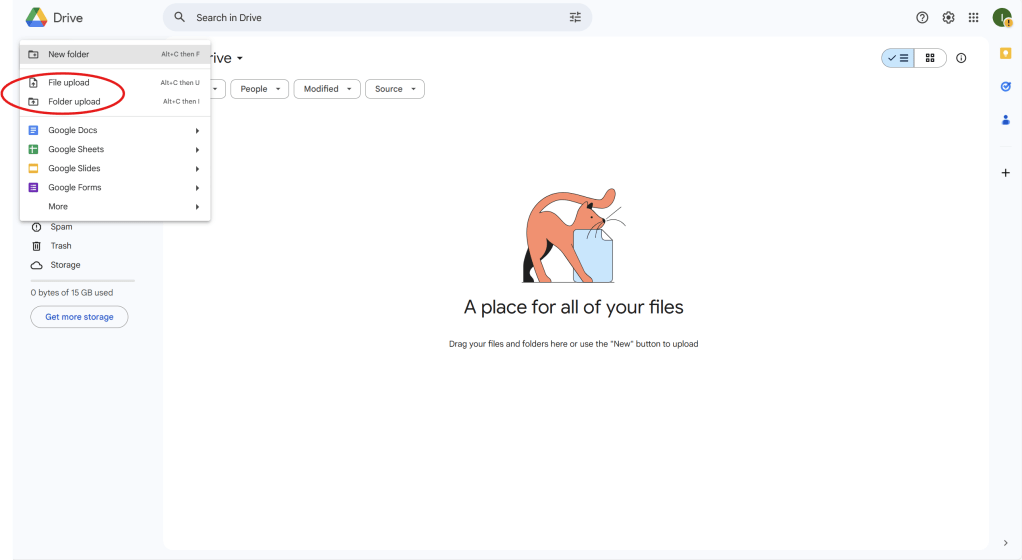Open Google Tasks in side panel
1022x560 pixels.
(x=1005, y=86)
